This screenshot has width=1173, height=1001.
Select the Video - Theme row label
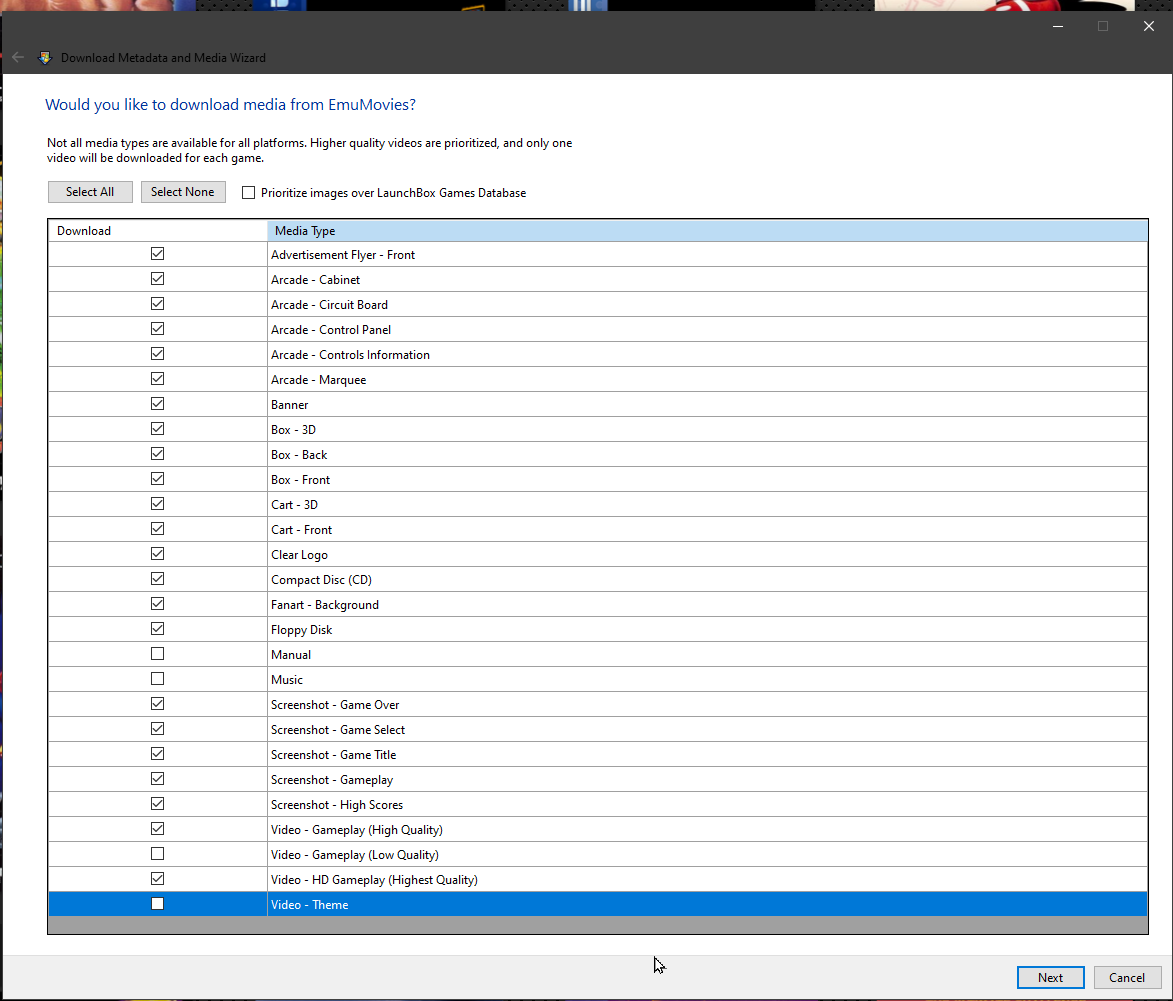pyautogui.click(x=310, y=905)
